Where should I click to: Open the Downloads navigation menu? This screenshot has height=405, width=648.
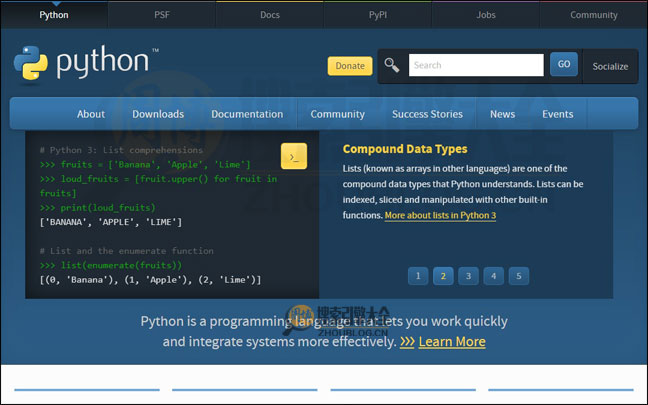click(x=158, y=114)
